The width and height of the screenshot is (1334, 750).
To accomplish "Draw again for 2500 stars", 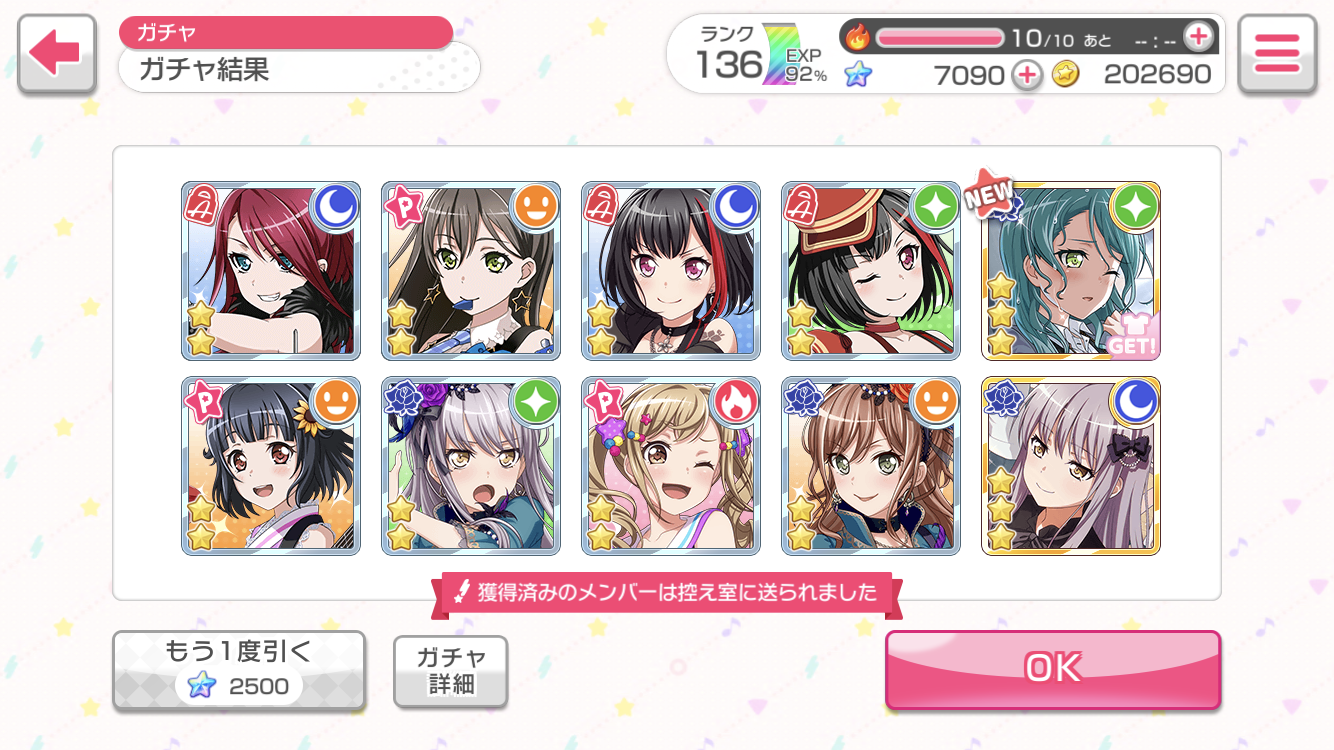I will point(238,670).
